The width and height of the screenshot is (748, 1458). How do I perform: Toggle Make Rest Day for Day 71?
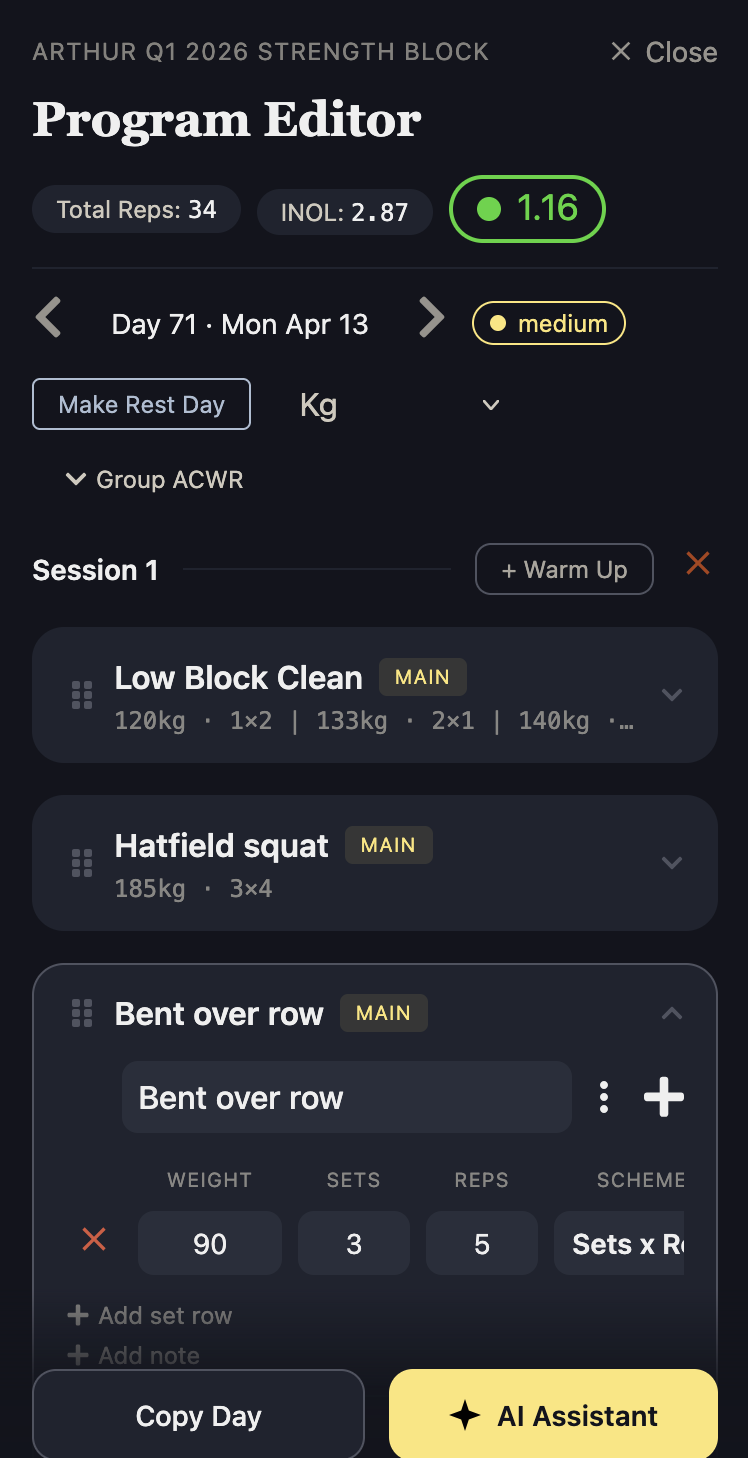click(141, 404)
